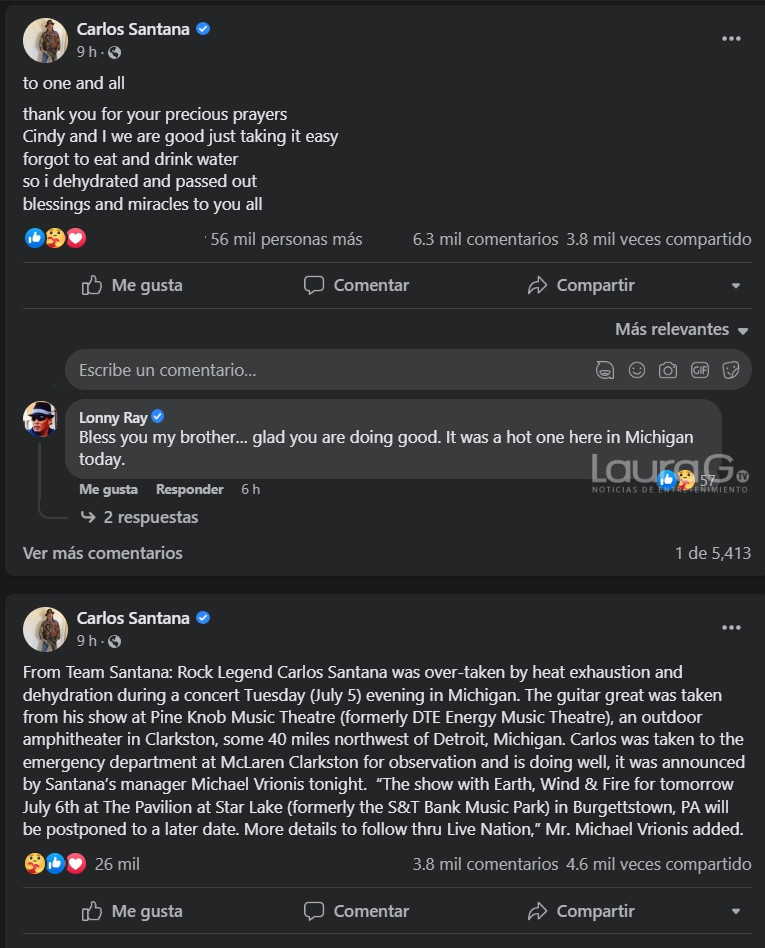
Task: Open the emoji picker in comment box
Action: point(636,370)
